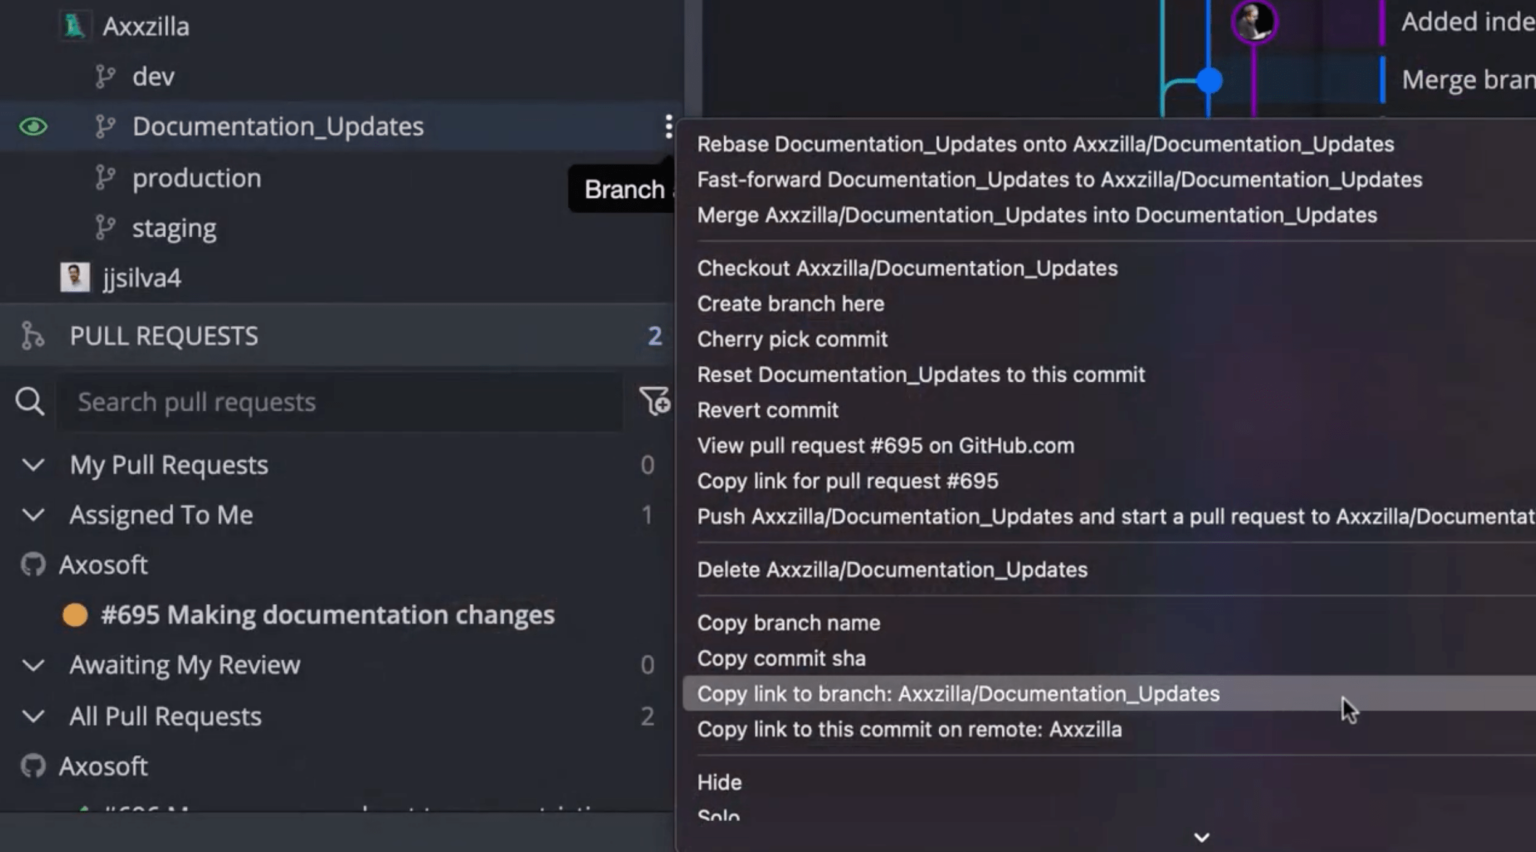The height and width of the screenshot is (852, 1536).
Task: Click the branch icon next to dev
Action: (105, 77)
